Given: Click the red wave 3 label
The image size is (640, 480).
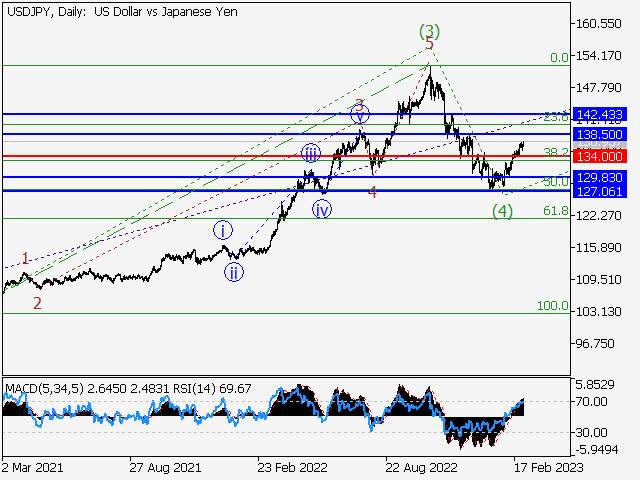Looking at the screenshot, I should (x=359, y=104).
